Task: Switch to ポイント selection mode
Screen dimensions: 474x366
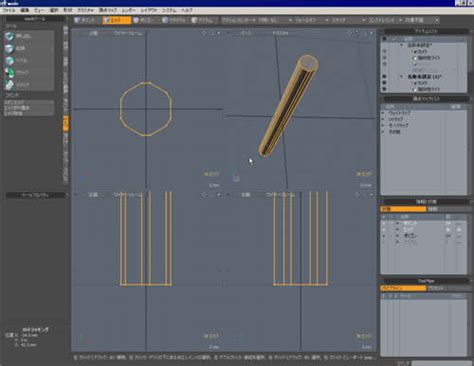Action: pos(86,20)
